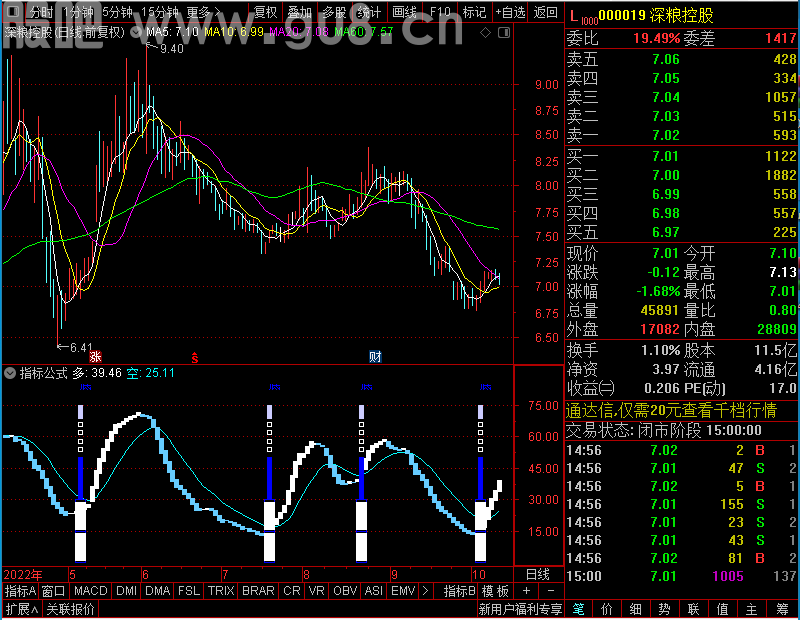Open 关联报价 related quotes

[70, 609]
